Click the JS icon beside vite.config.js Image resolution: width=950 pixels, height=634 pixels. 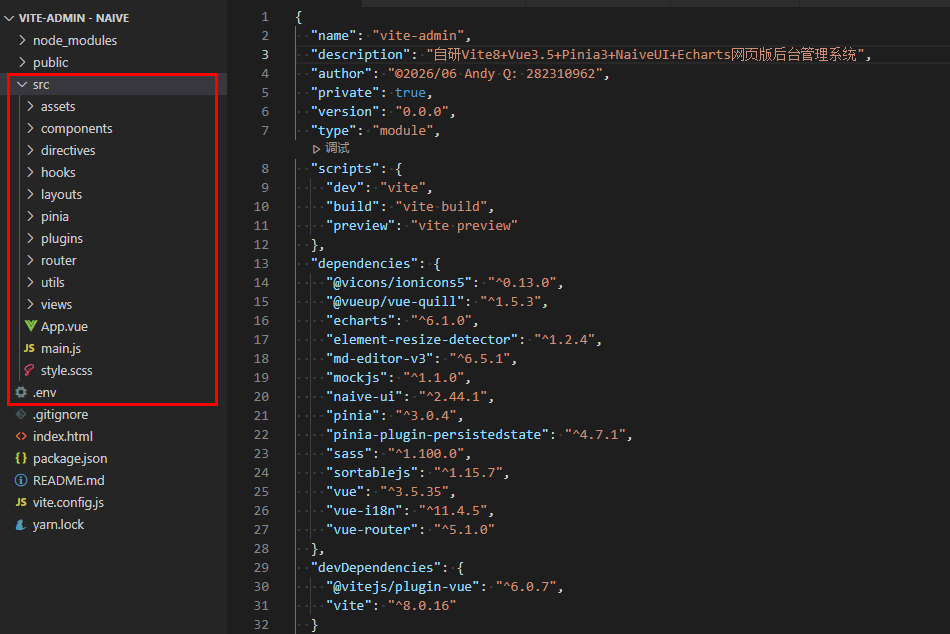[21, 502]
